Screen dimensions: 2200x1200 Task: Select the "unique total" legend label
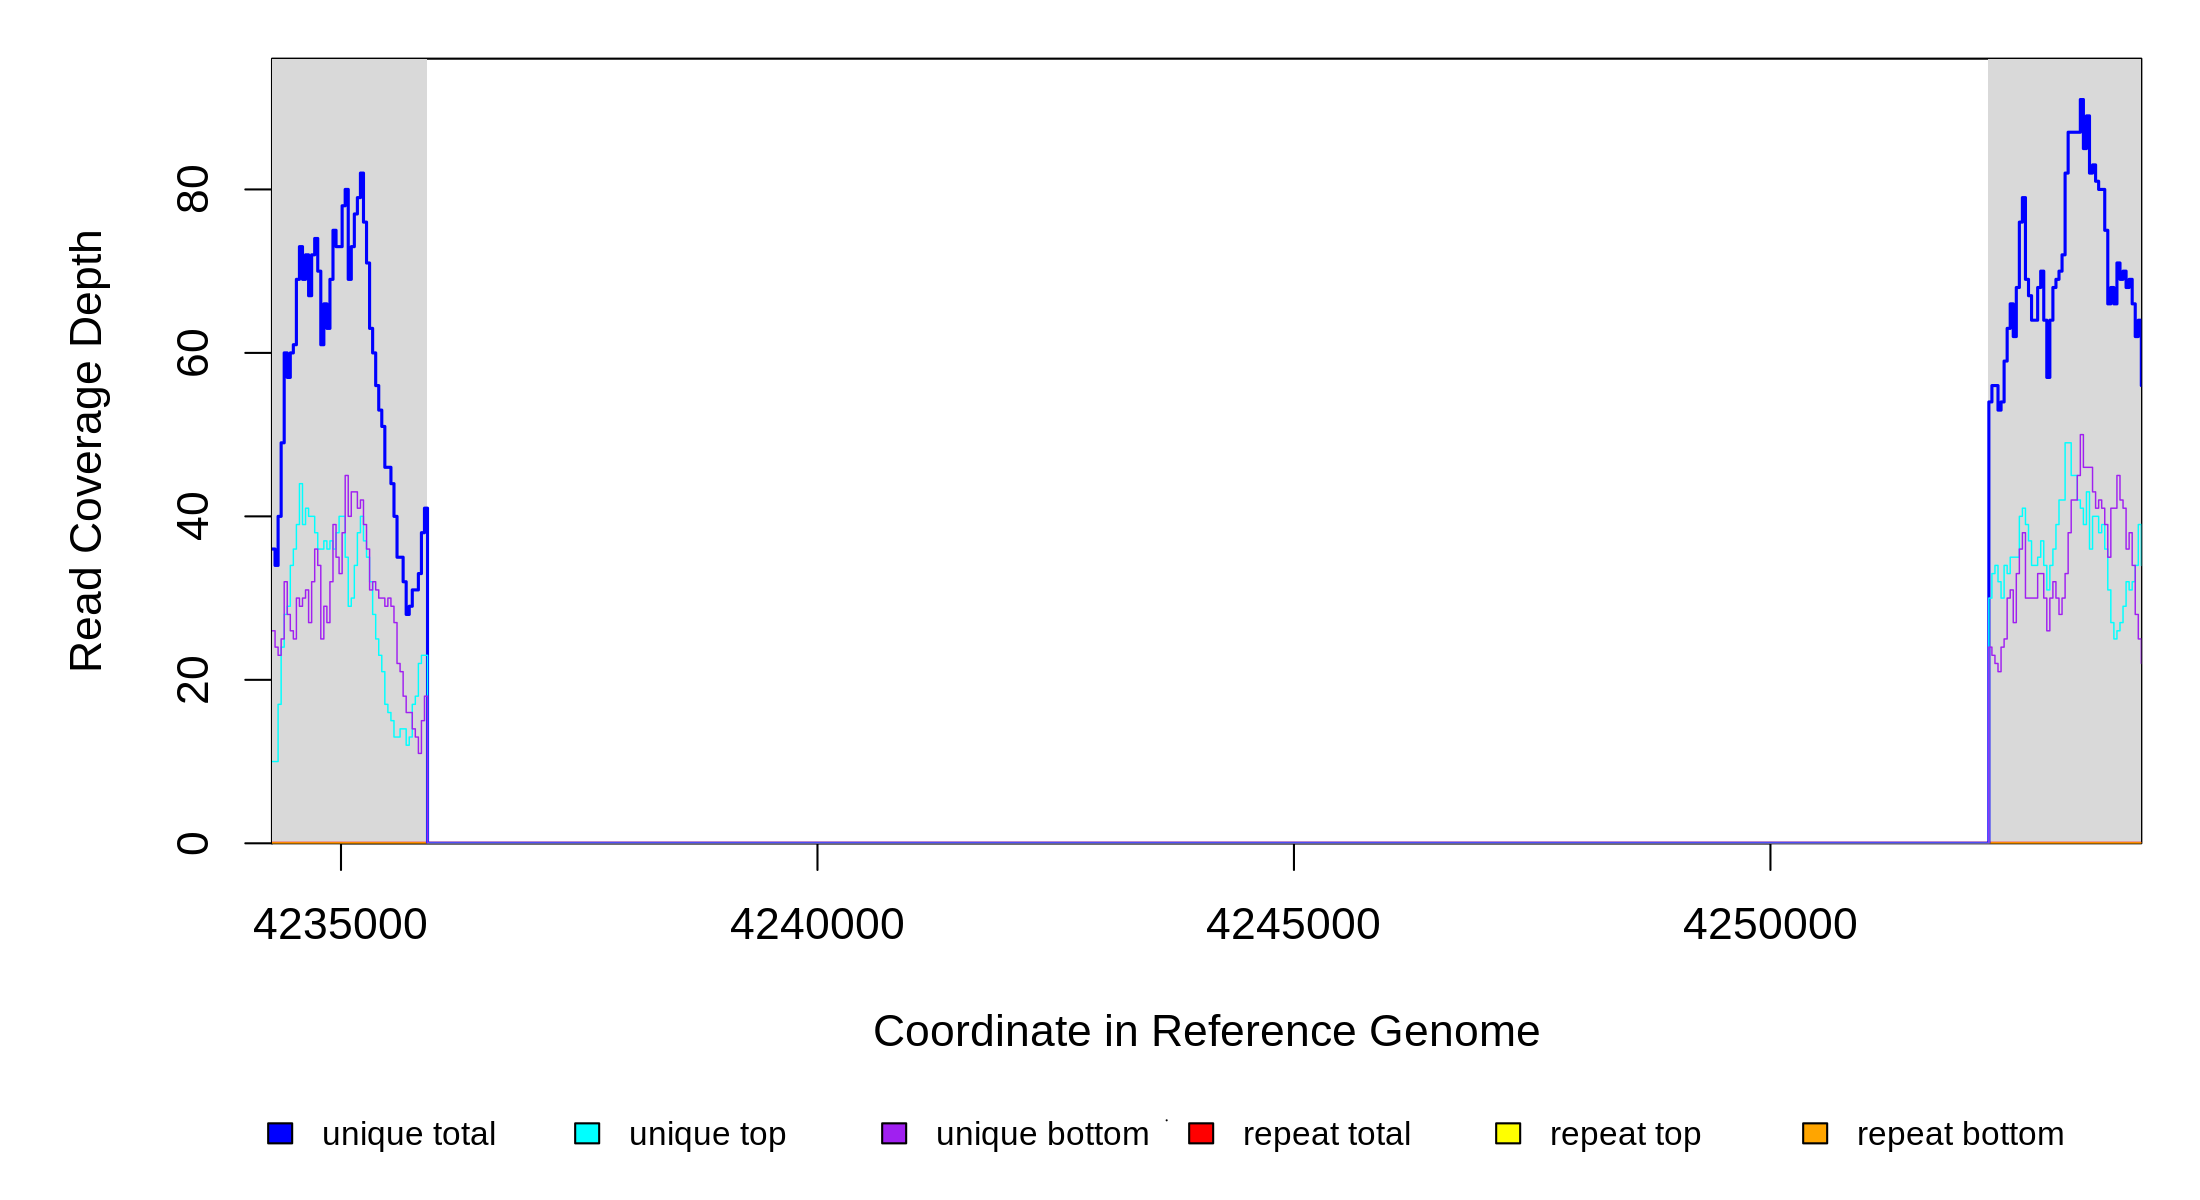pyautogui.click(x=408, y=1134)
